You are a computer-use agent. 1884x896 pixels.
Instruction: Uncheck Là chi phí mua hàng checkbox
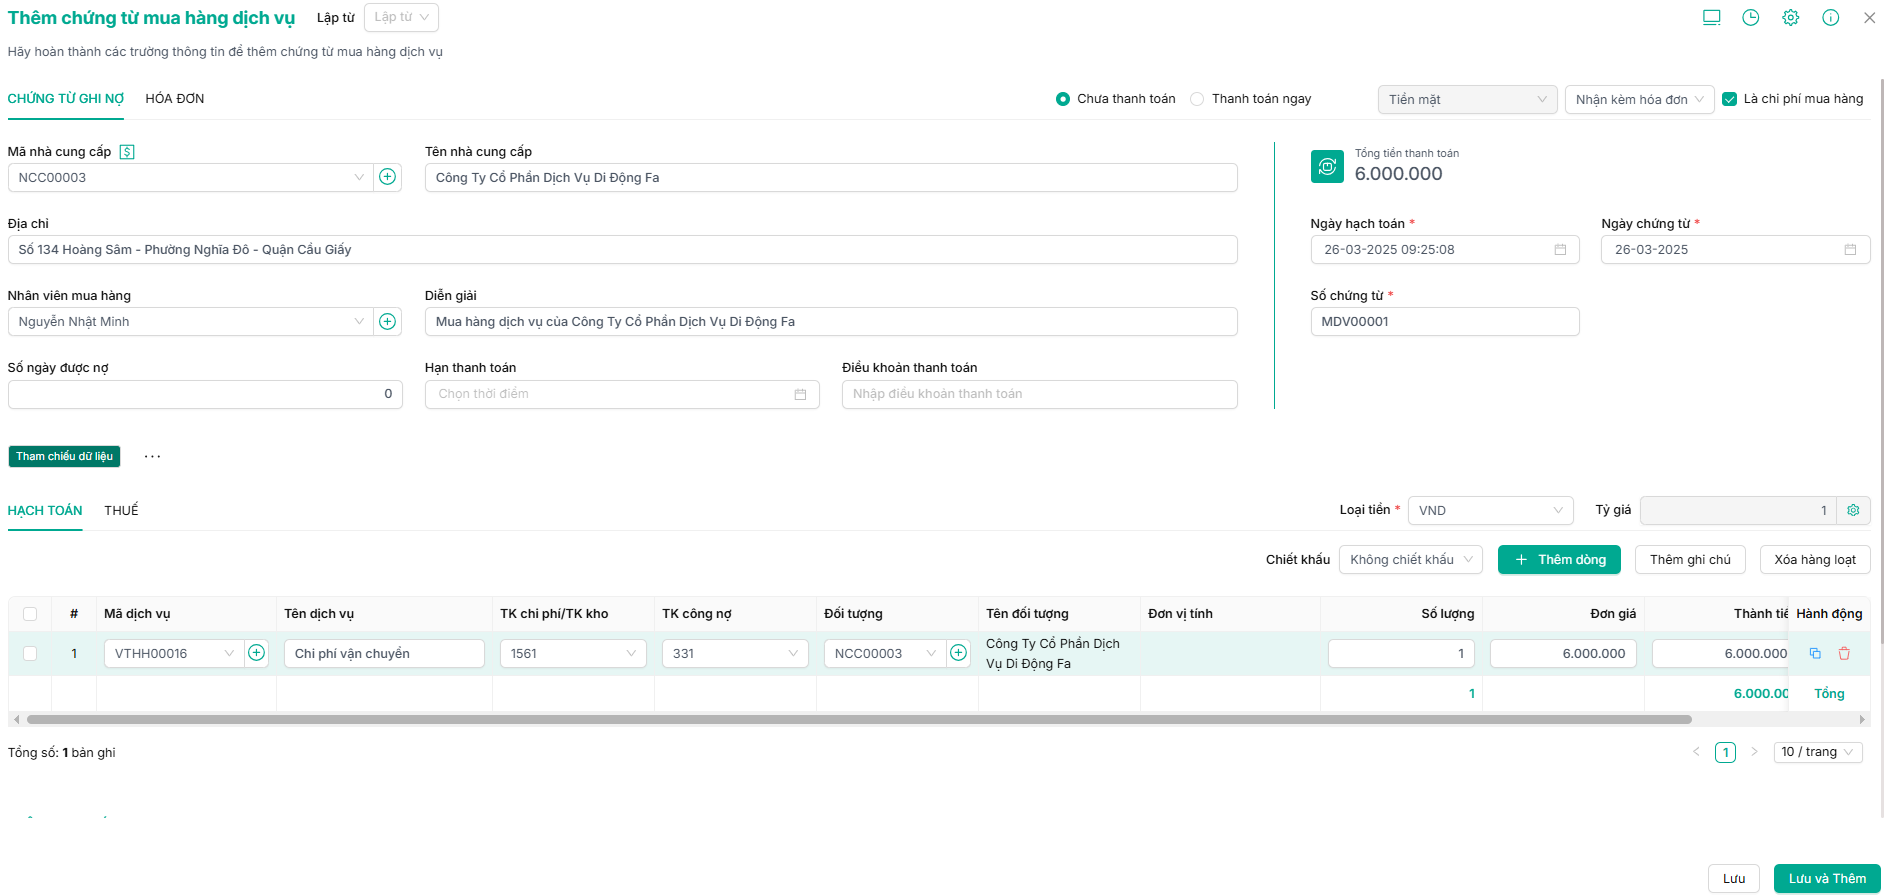1729,99
